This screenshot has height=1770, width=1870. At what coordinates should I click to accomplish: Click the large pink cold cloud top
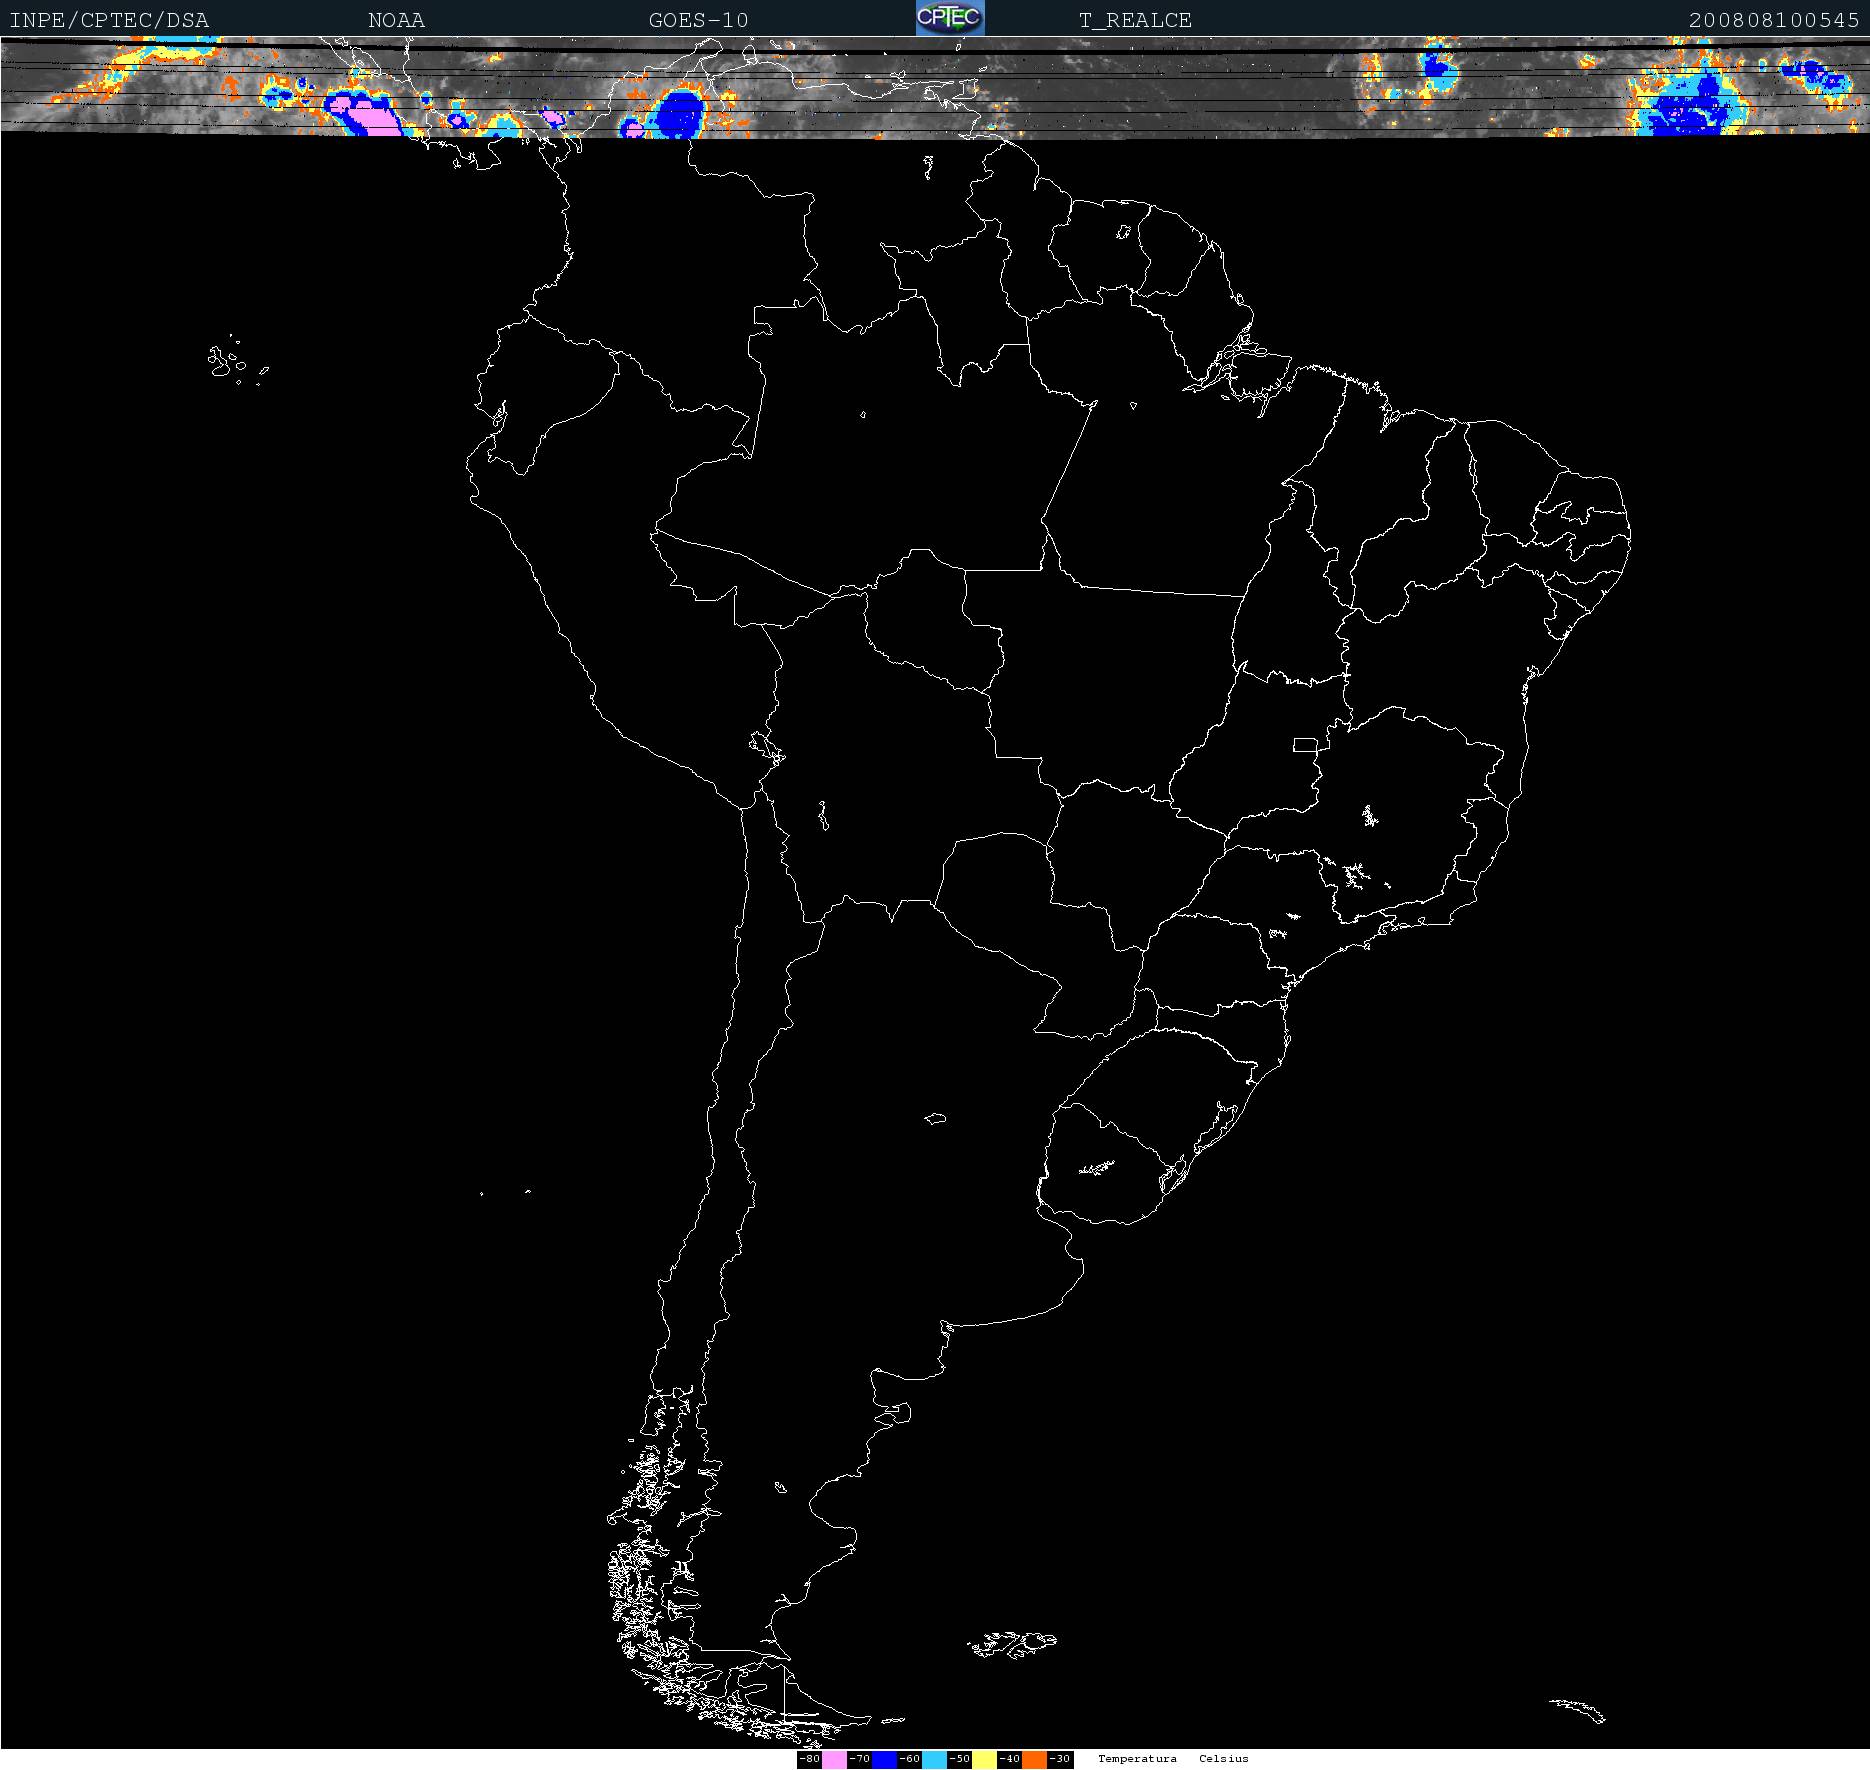pyautogui.click(x=365, y=113)
